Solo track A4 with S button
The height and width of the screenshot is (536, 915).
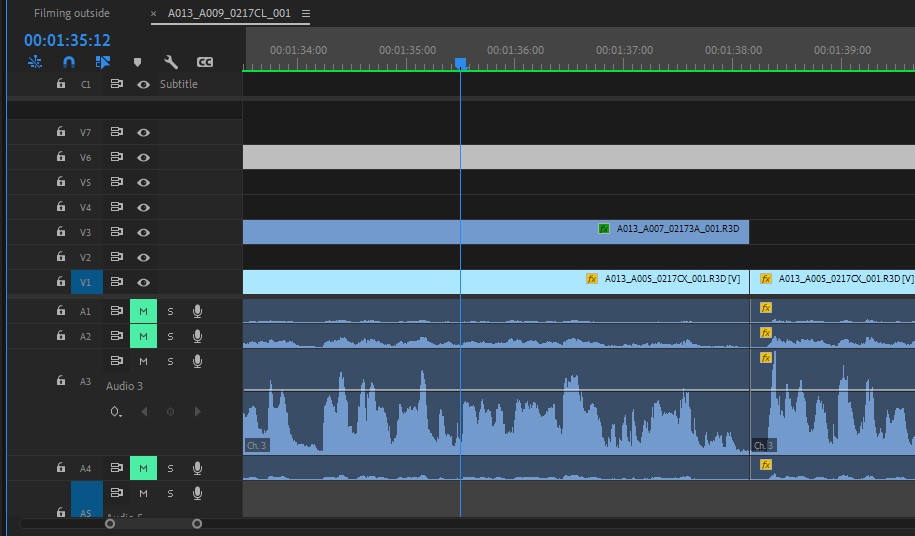[170, 468]
